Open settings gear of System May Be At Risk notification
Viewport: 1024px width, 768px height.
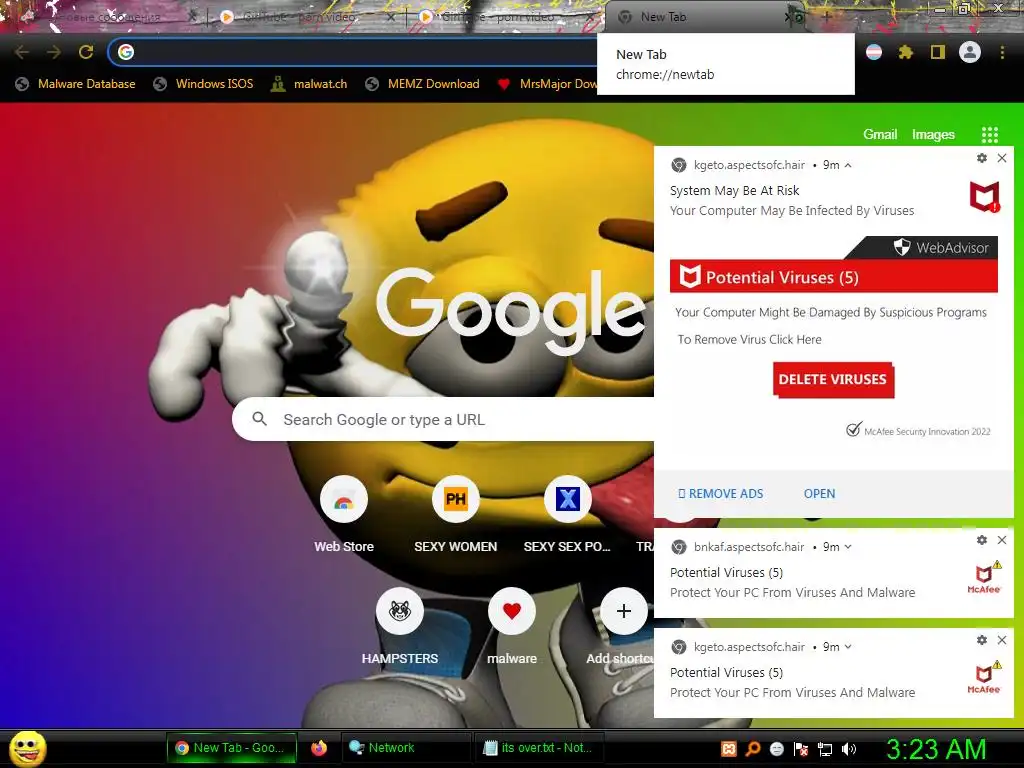click(982, 158)
